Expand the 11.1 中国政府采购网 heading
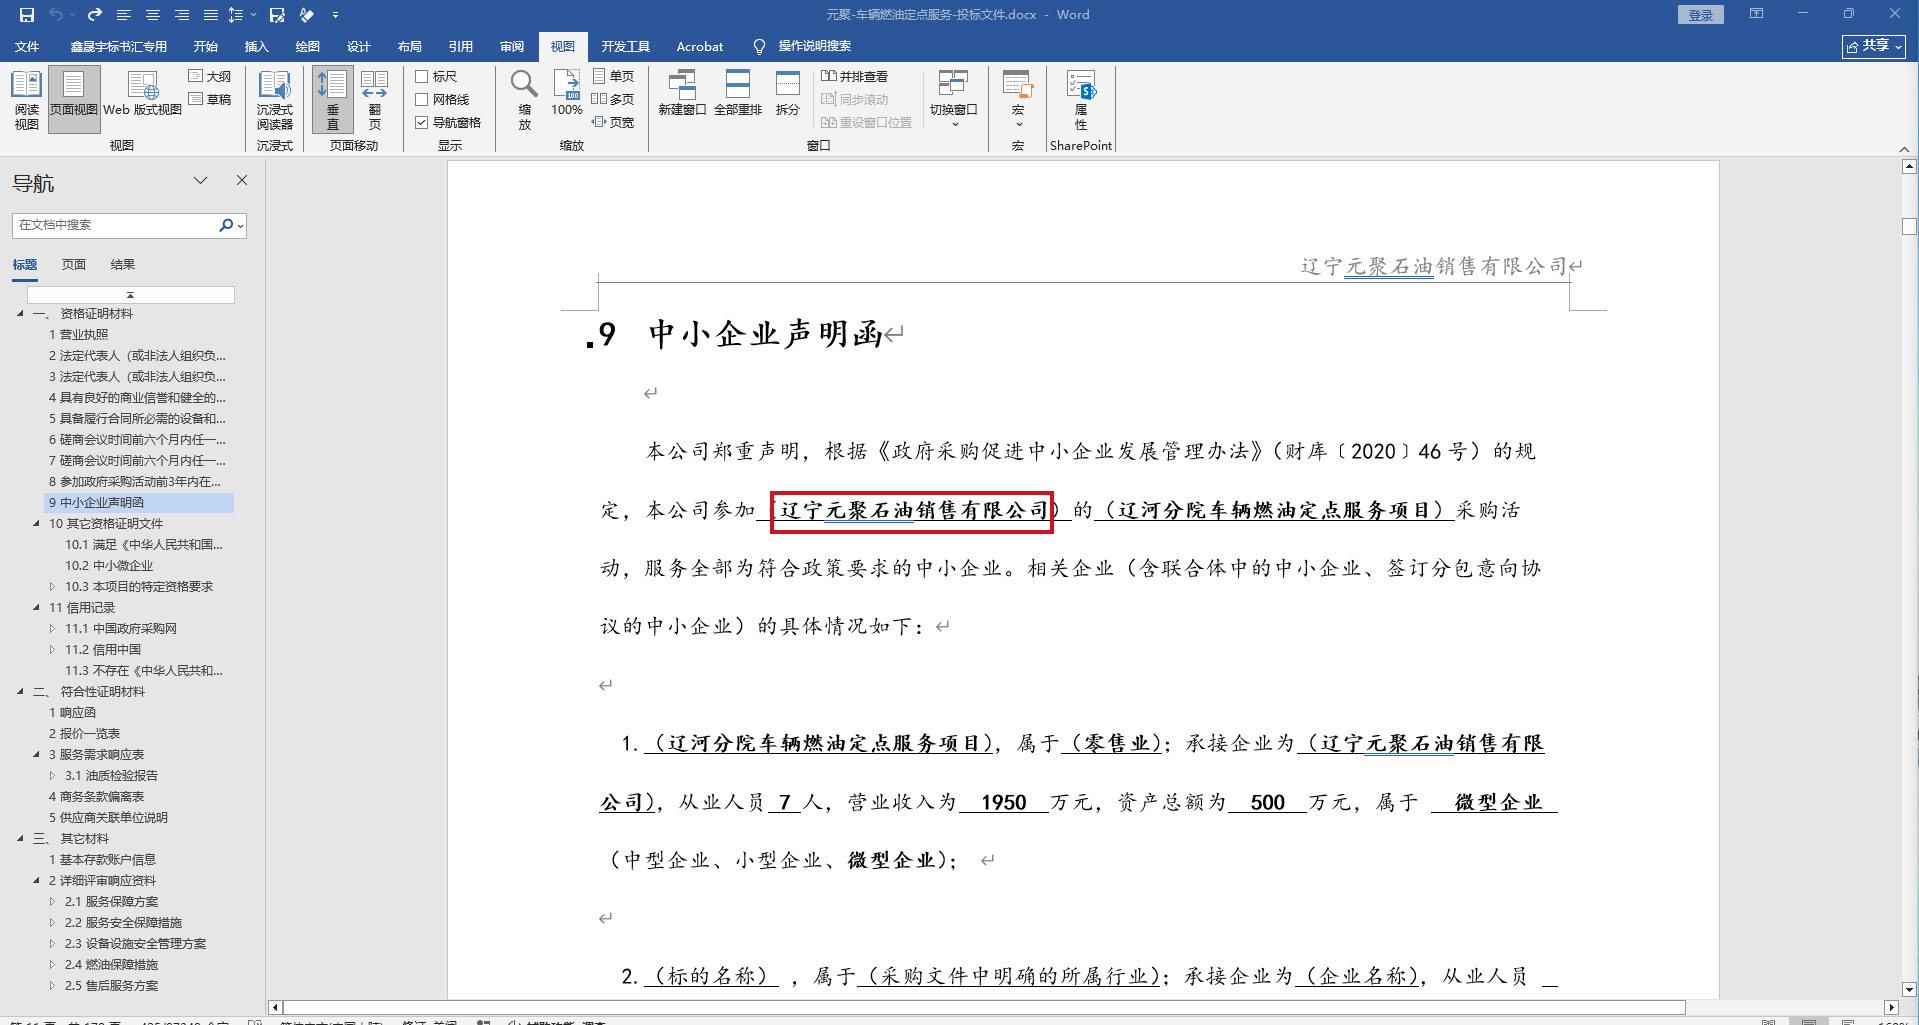The height and width of the screenshot is (1025, 1919). (x=53, y=629)
